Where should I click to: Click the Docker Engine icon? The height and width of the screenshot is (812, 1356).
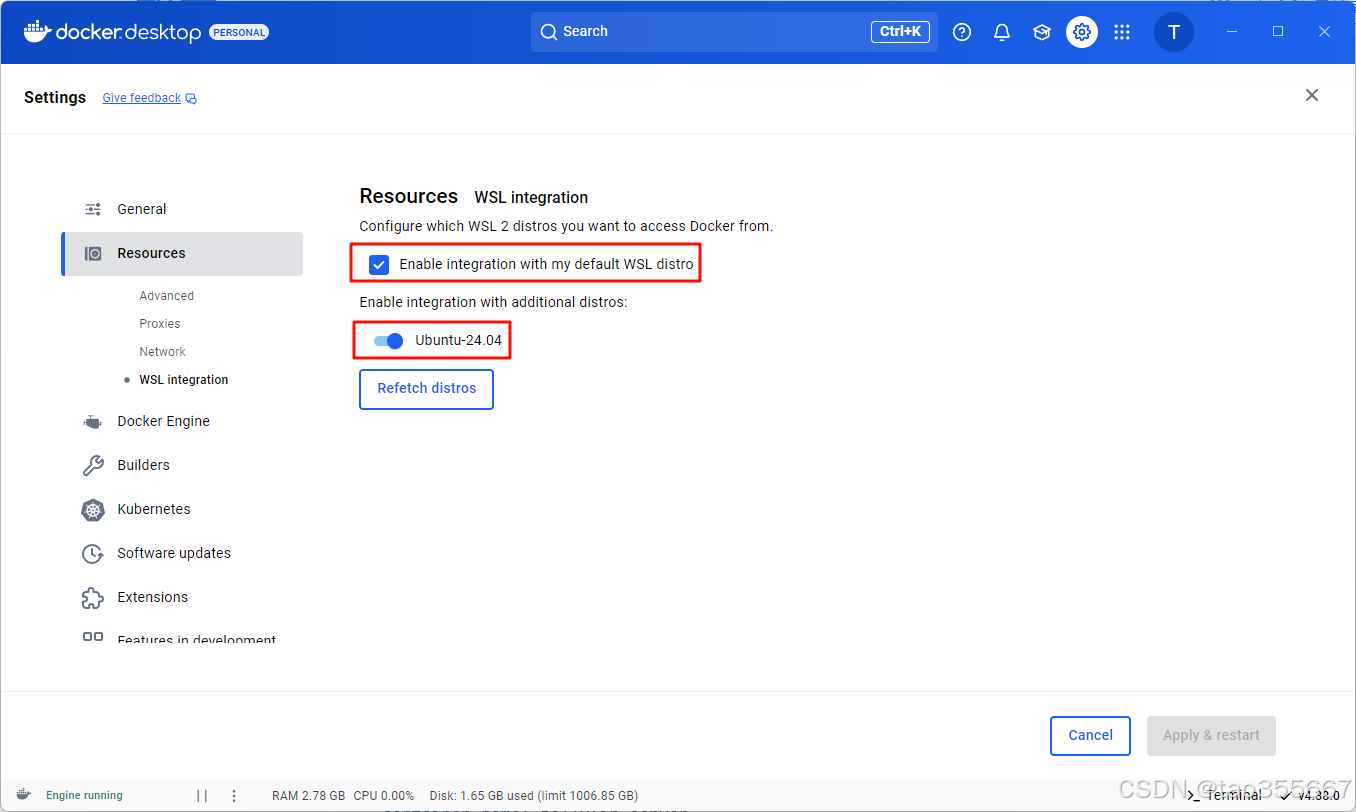(93, 421)
